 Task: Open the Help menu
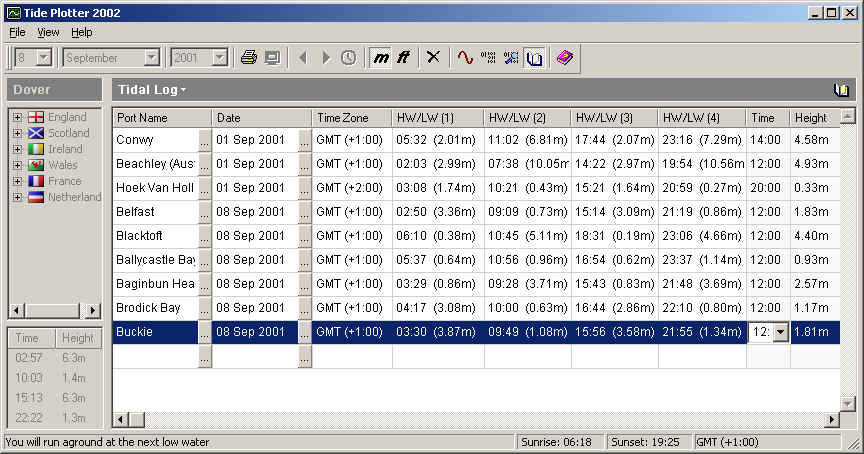(82, 33)
